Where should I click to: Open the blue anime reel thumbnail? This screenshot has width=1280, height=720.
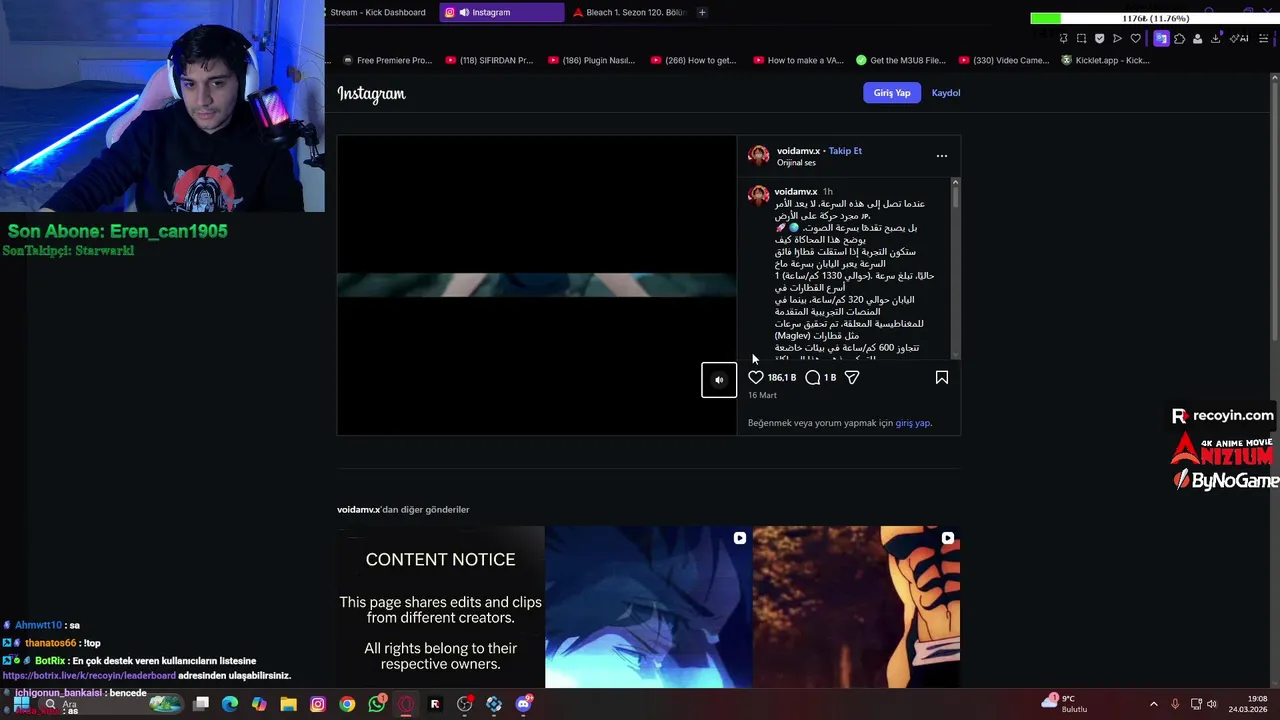[648, 607]
